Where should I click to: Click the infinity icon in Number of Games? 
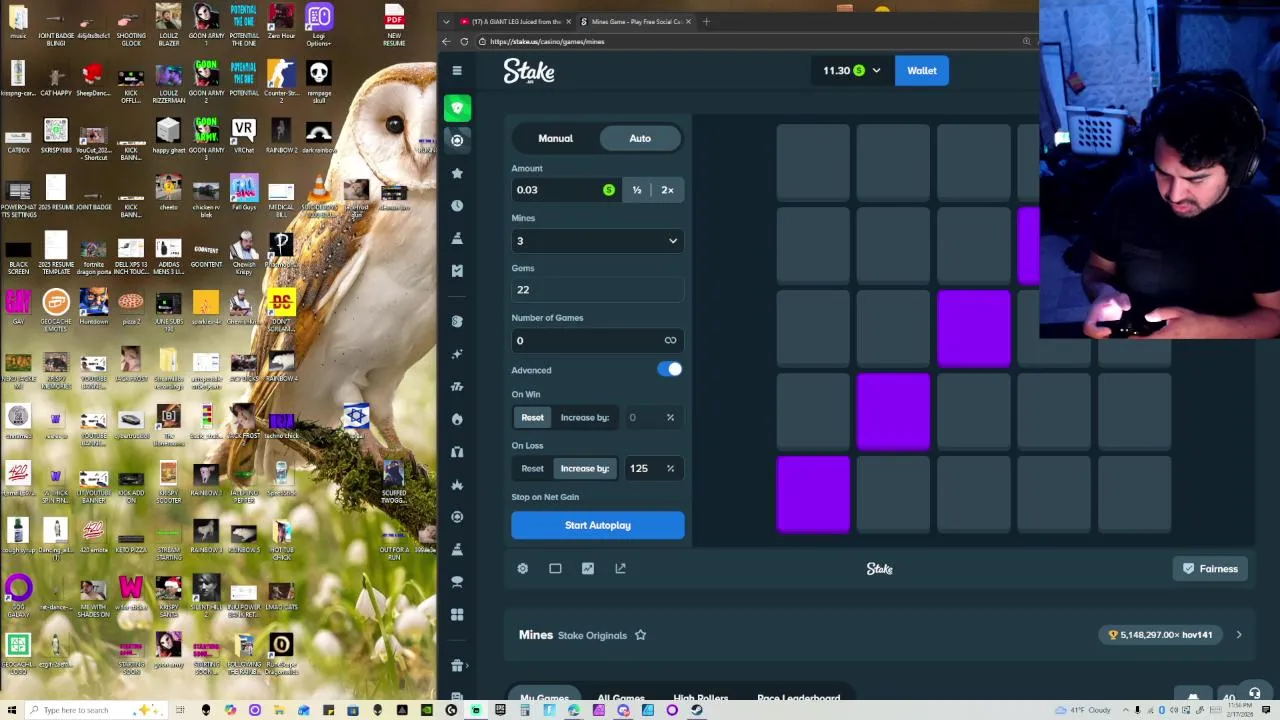(x=670, y=340)
